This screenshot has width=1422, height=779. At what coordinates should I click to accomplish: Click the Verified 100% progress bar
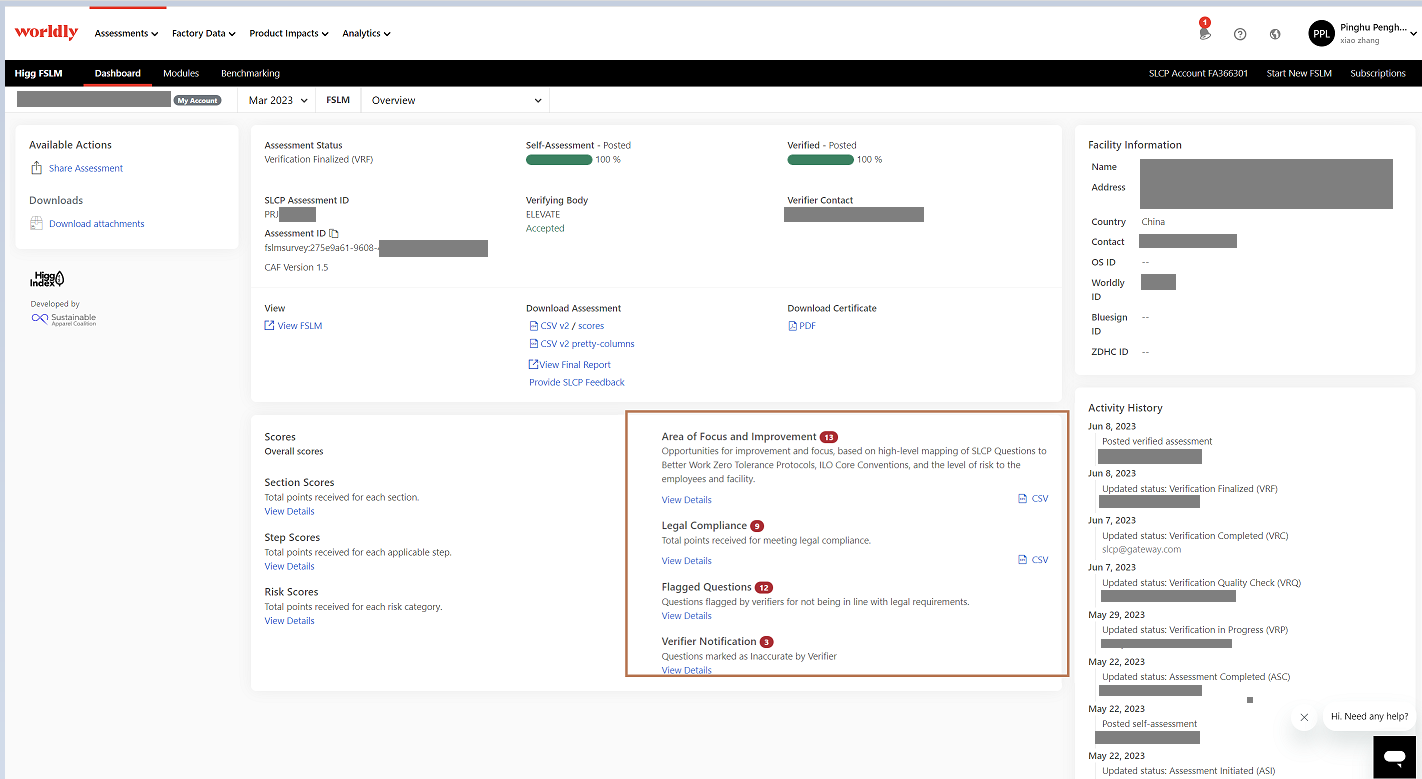click(x=820, y=159)
